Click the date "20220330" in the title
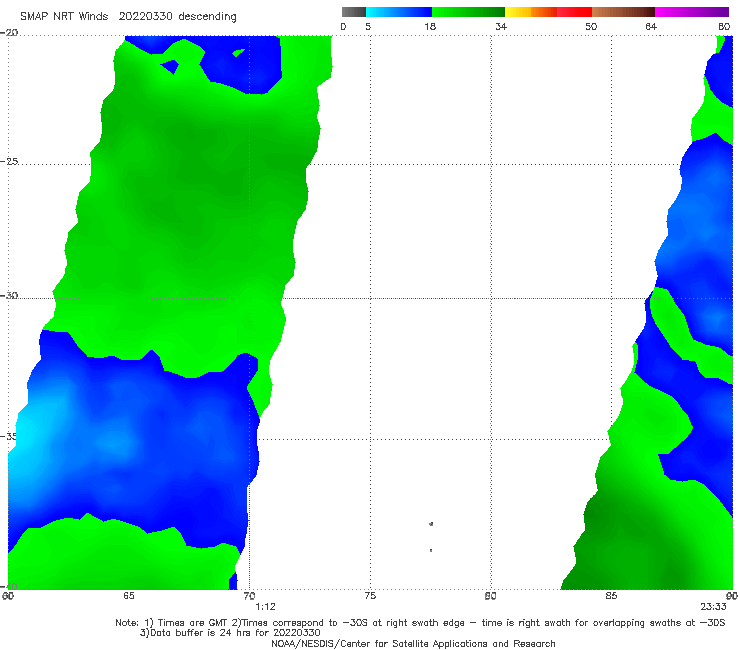740x650 pixels. 145,17
